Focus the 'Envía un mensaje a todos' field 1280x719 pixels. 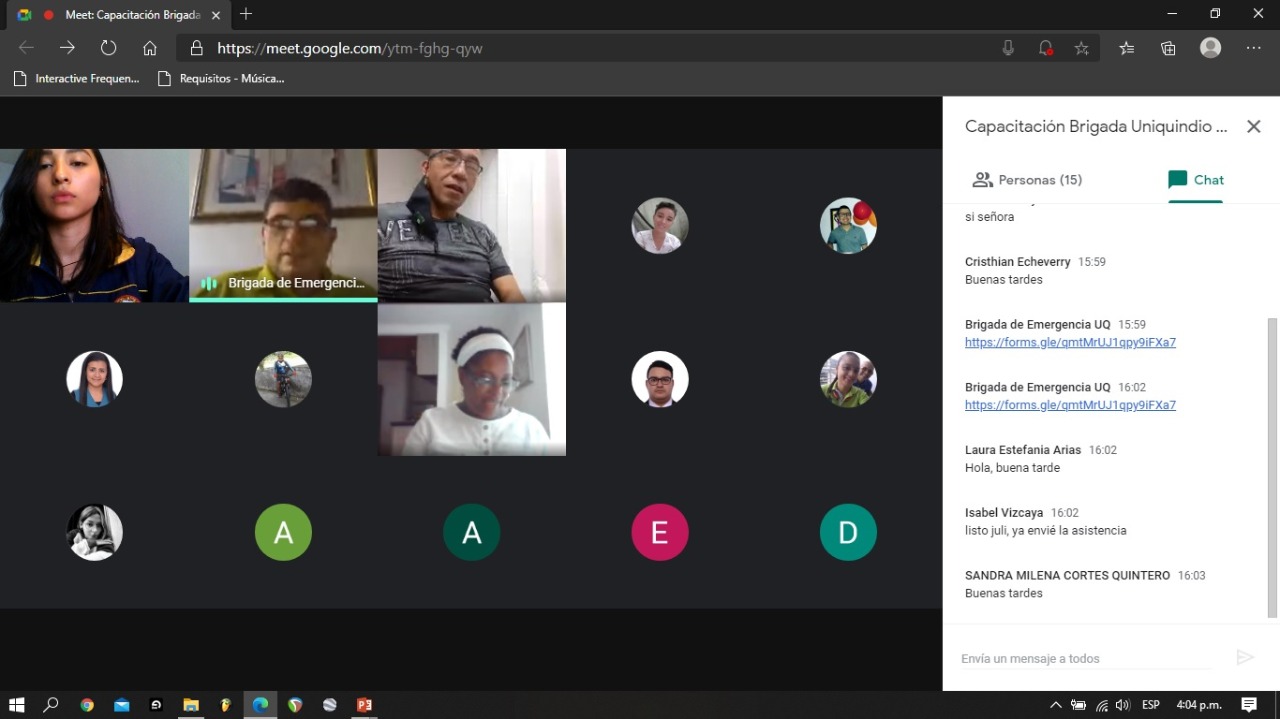(x=1086, y=658)
